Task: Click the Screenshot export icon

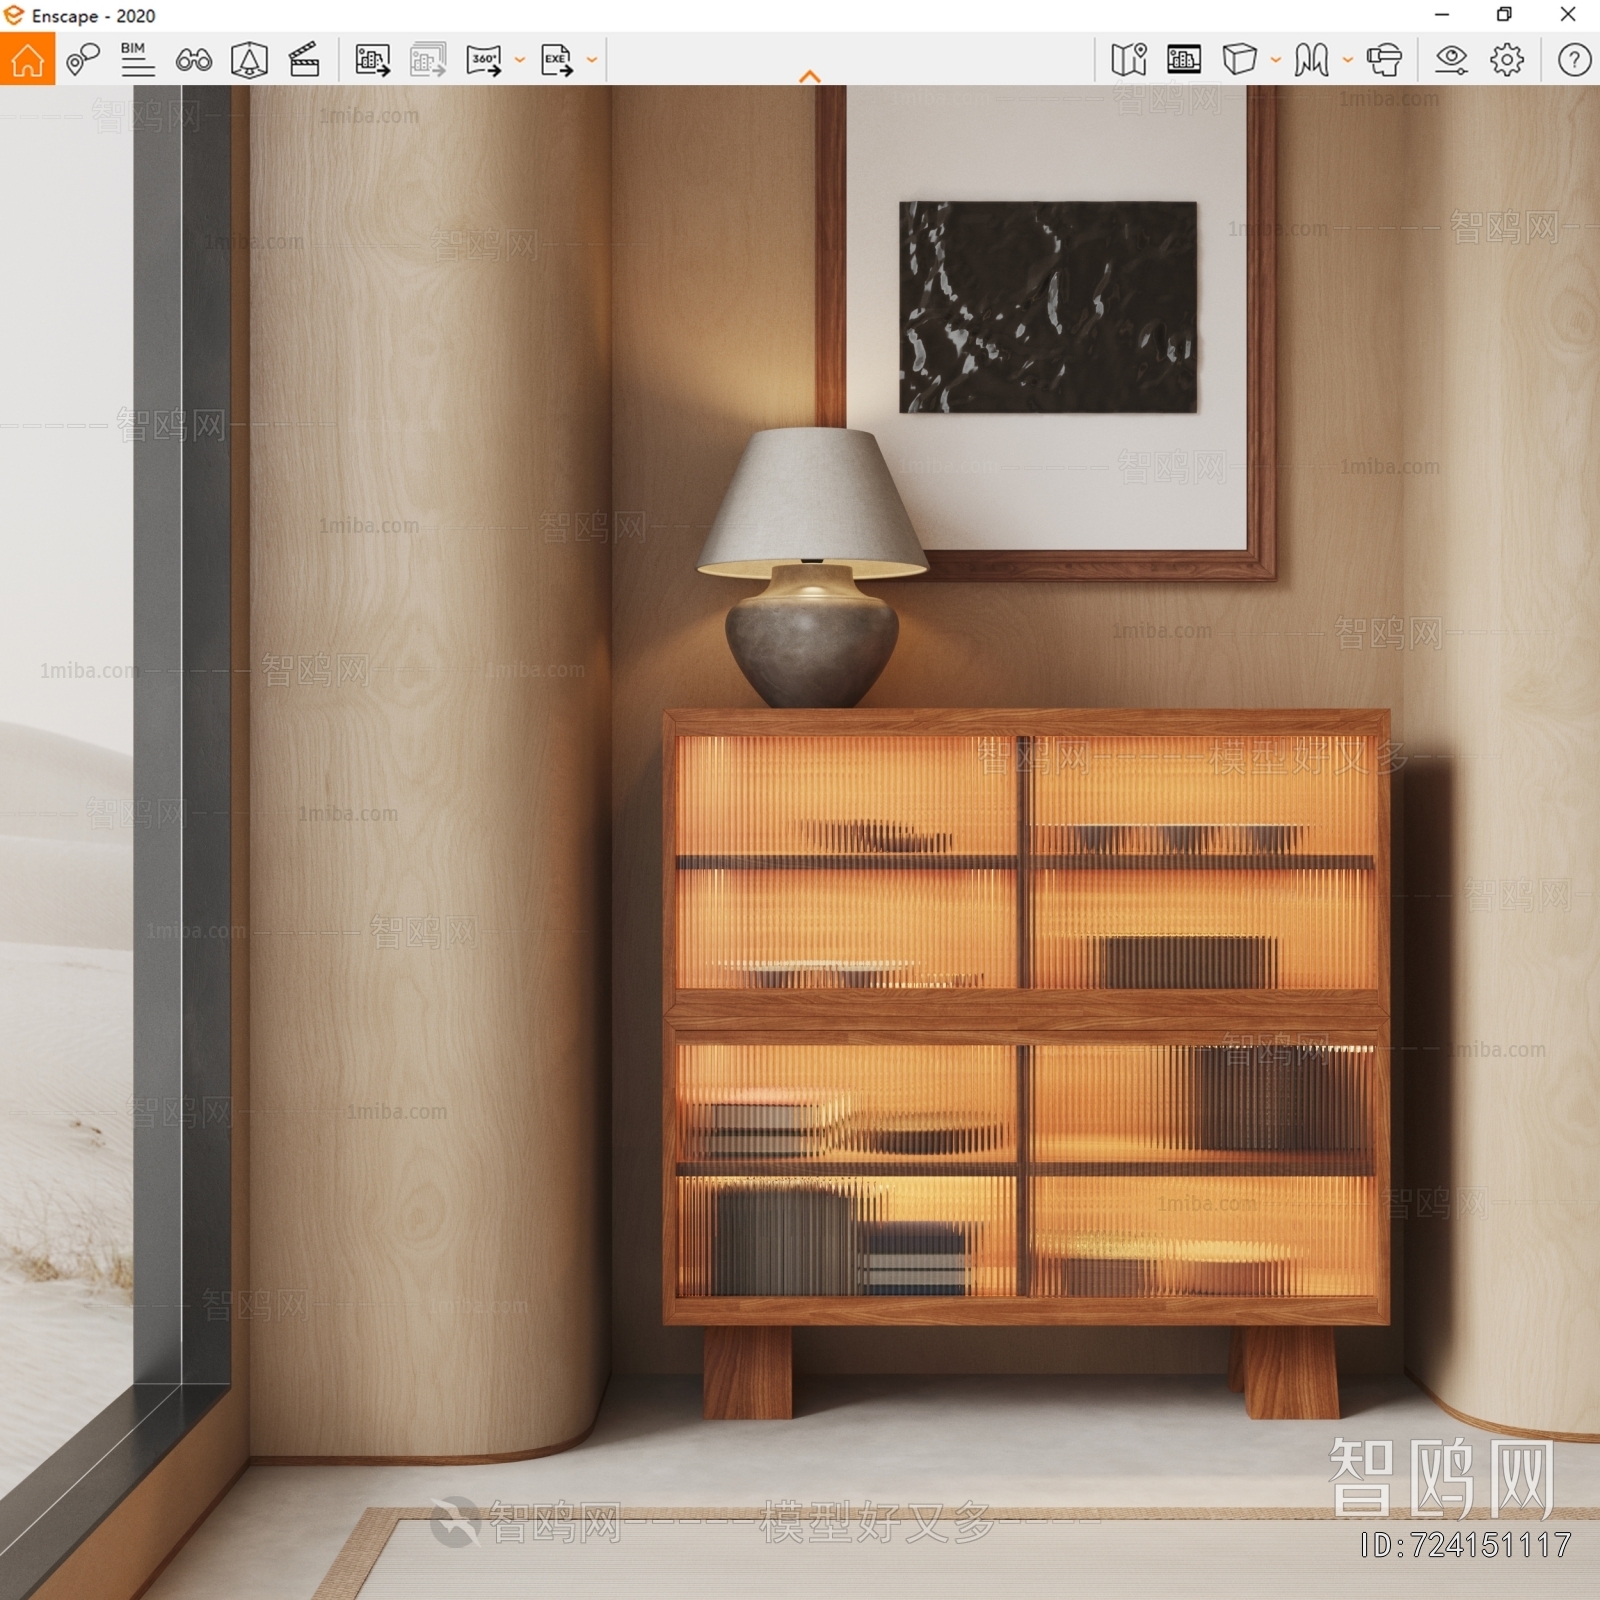Action: pos(373,60)
